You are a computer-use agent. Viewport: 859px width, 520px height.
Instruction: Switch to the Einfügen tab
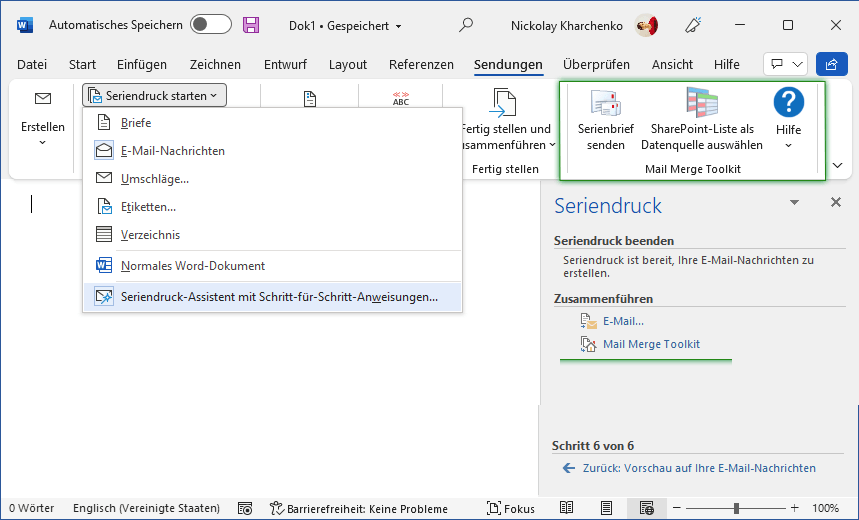click(x=141, y=65)
